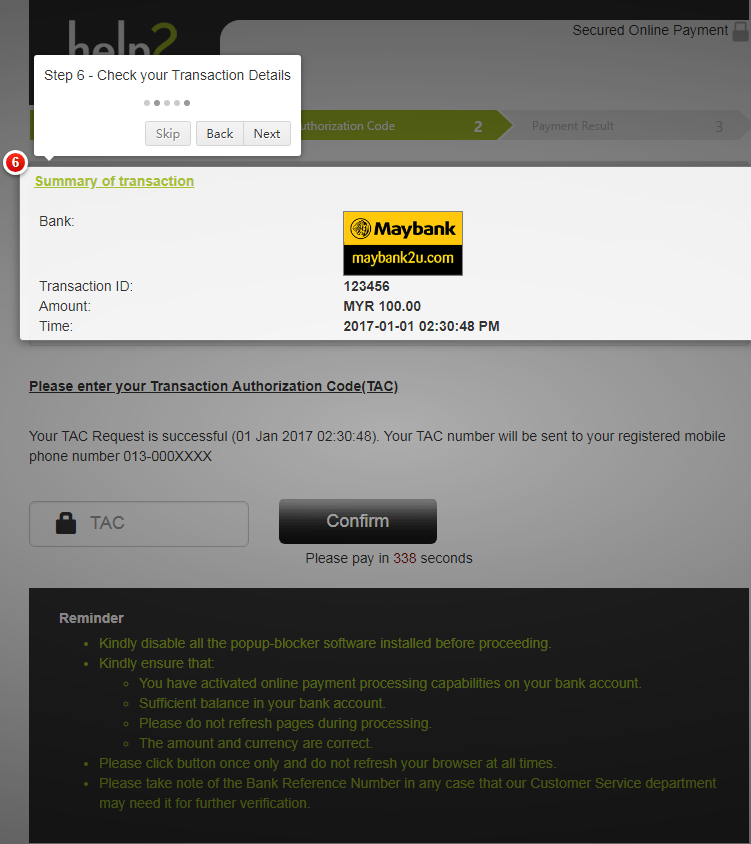The image size is (751, 844).
Task: Click the red step 6 badge
Action: [x=15, y=162]
